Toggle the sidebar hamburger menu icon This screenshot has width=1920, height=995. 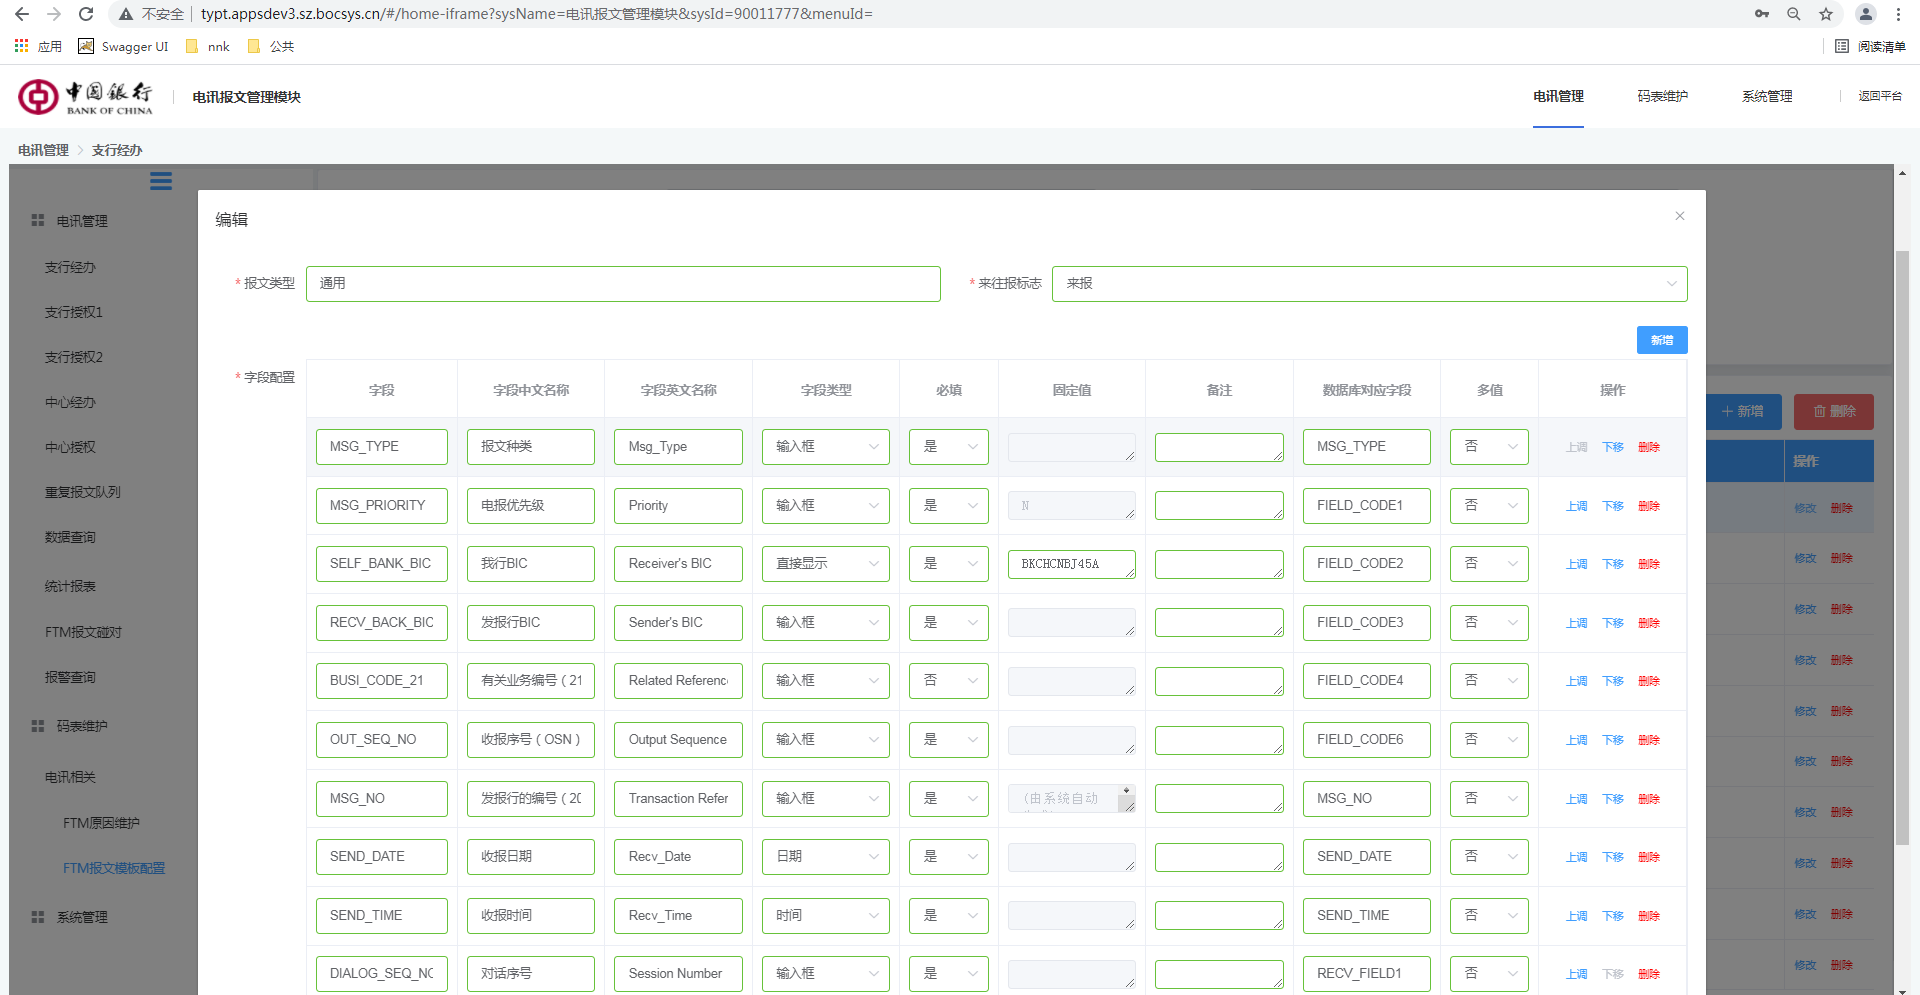tap(161, 181)
